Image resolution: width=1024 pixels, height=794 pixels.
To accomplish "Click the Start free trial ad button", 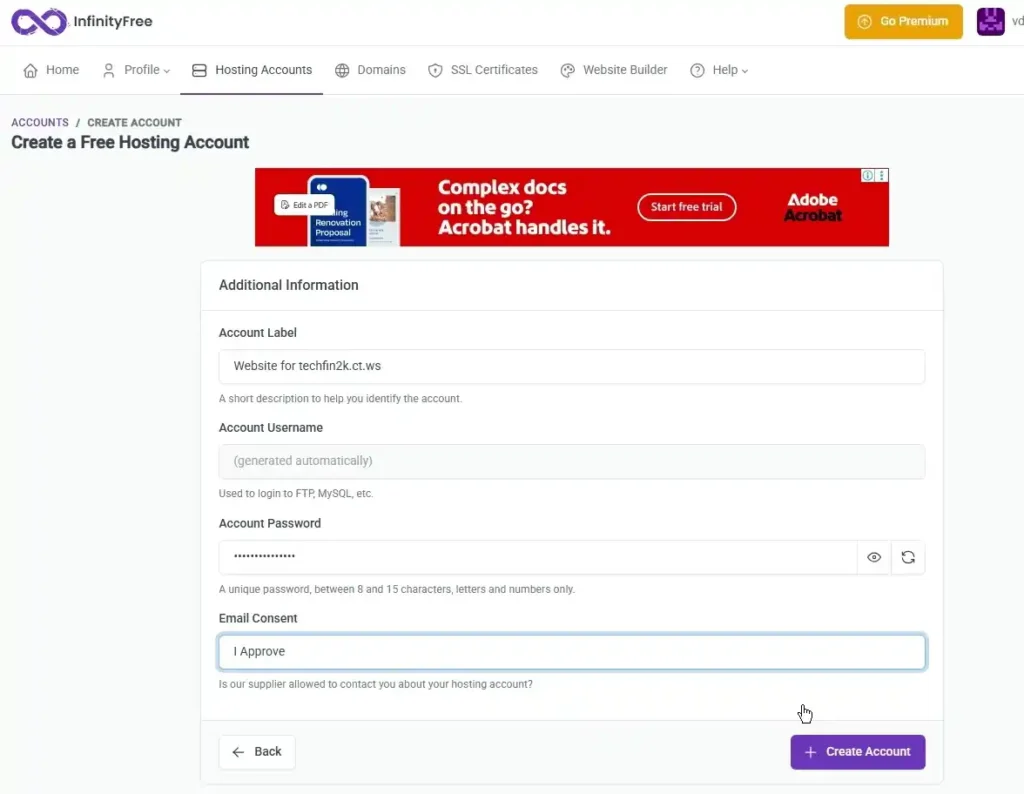I will (x=686, y=207).
